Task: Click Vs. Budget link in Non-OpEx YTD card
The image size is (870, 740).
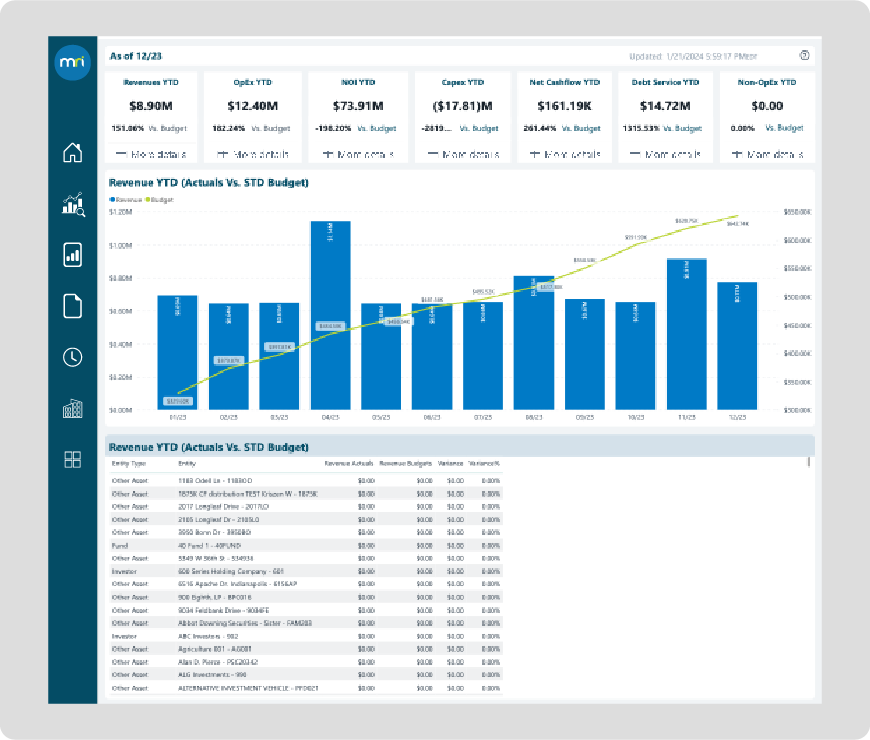Action: point(784,128)
